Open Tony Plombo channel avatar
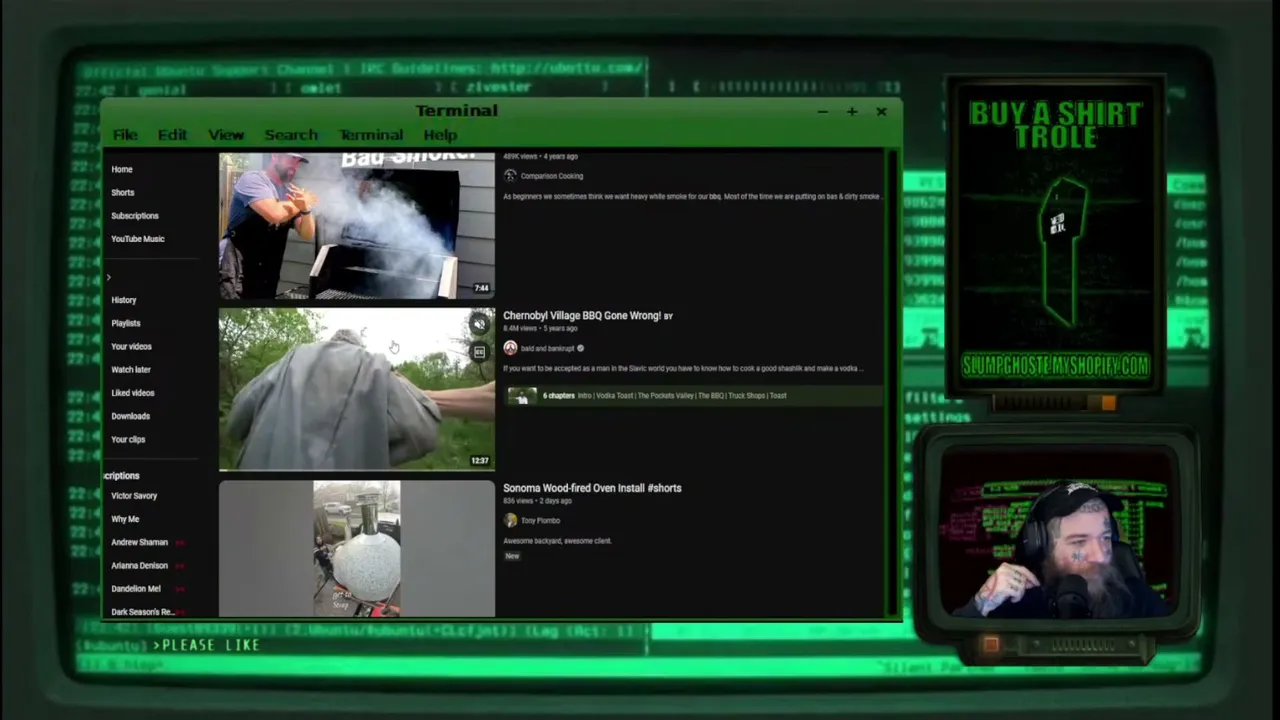Image resolution: width=1280 pixels, height=720 pixels. [x=510, y=520]
